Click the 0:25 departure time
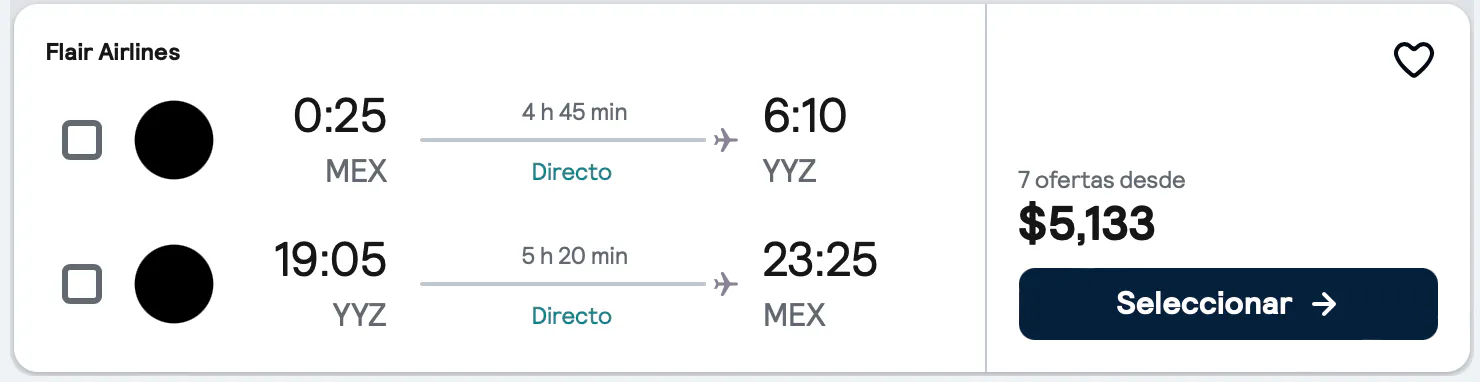Screen dimensions: 1480x382 [340, 116]
